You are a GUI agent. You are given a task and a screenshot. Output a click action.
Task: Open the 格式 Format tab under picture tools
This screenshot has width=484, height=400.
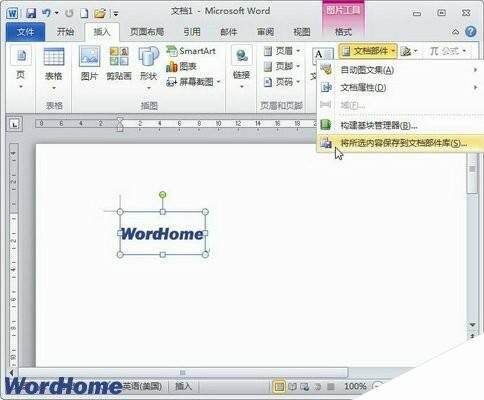click(343, 32)
